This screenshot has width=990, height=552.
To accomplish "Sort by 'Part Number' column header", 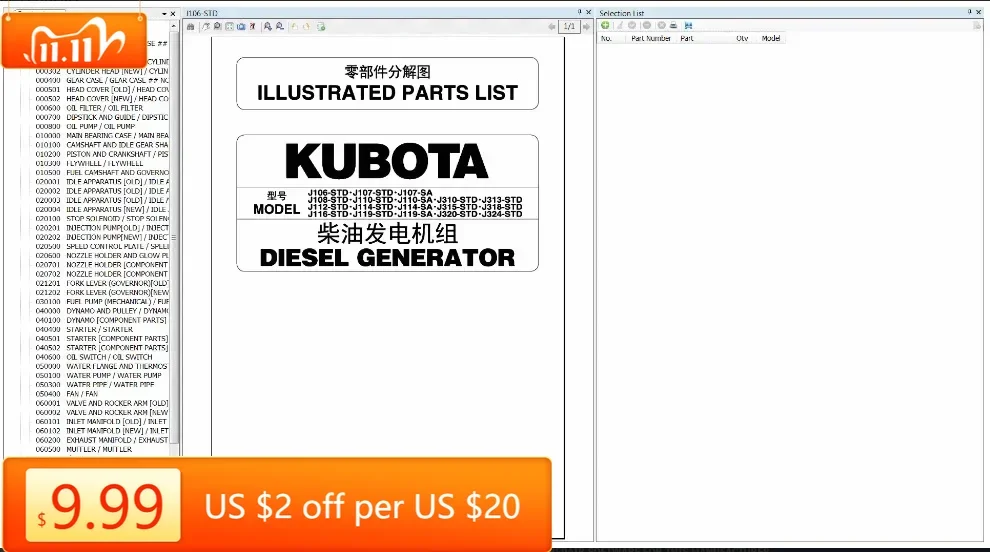I will point(650,39).
